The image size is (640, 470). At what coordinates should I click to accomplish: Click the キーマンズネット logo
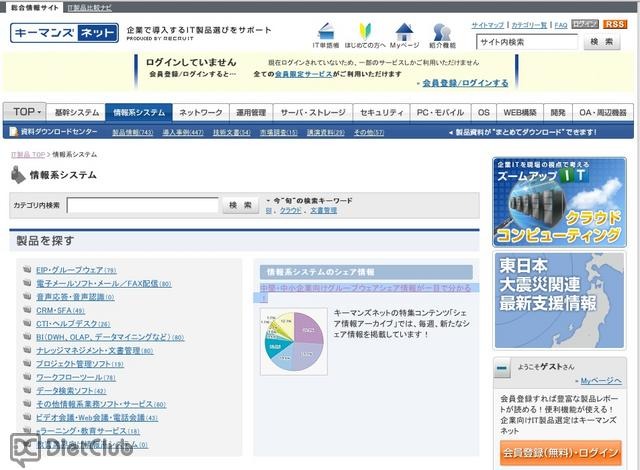point(63,33)
